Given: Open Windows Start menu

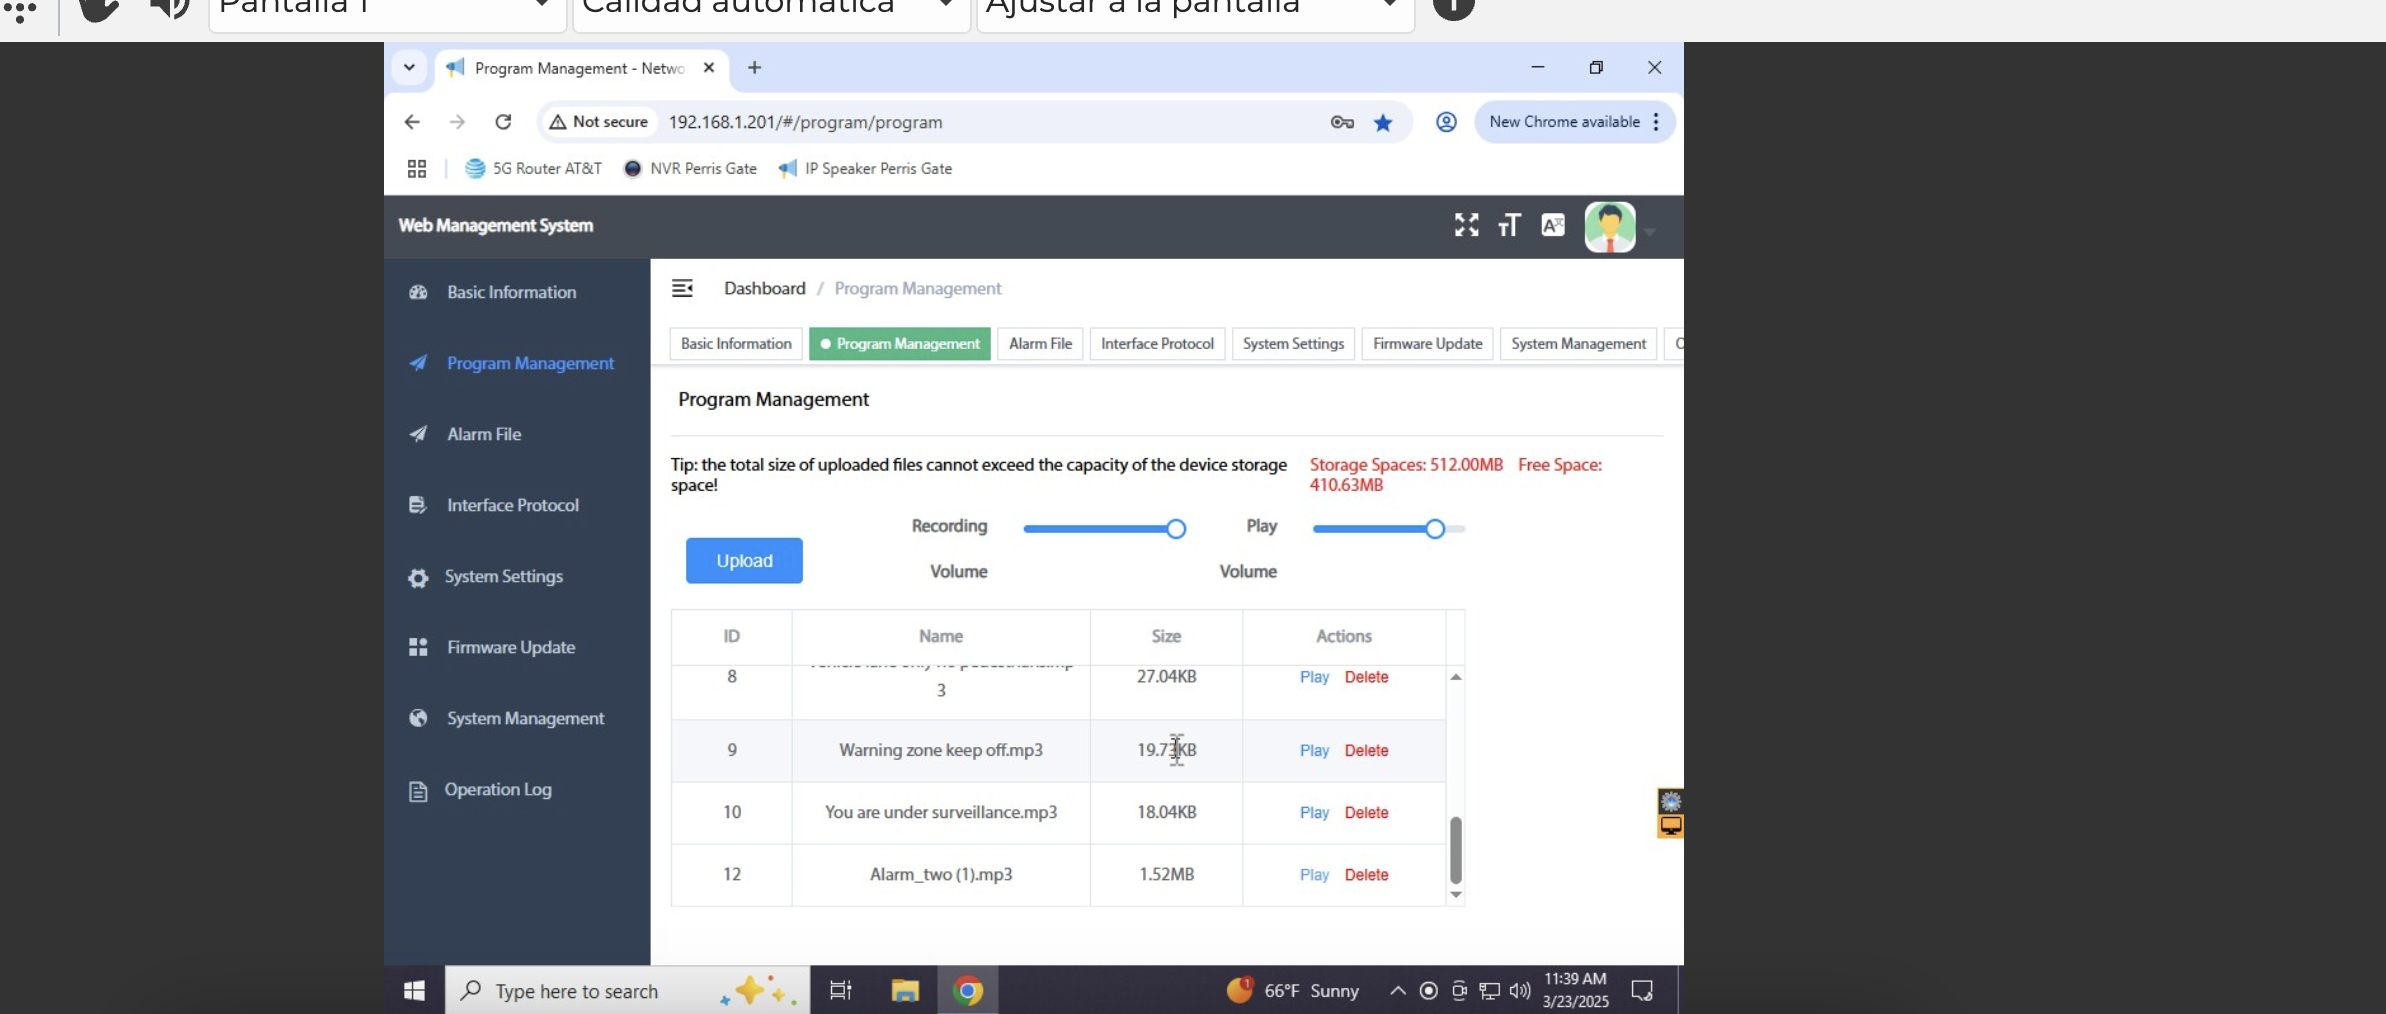Looking at the screenshot, I should point(414,990).
